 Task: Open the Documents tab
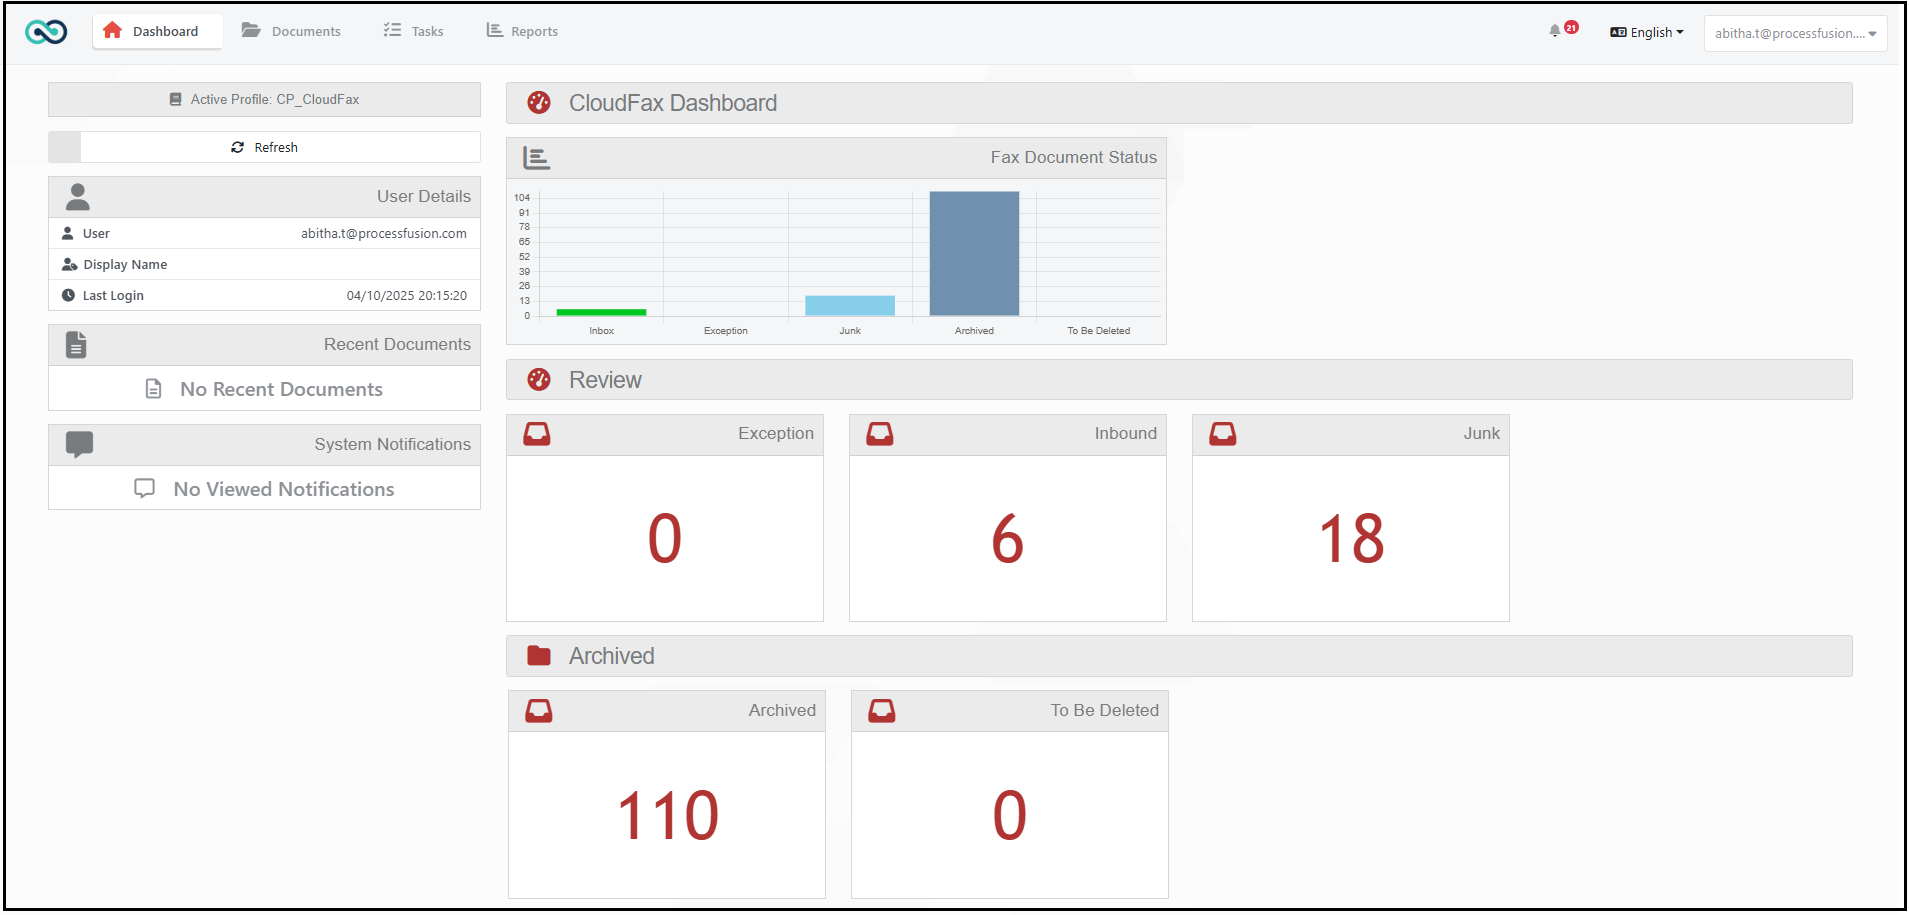click(x=291, y=31)
